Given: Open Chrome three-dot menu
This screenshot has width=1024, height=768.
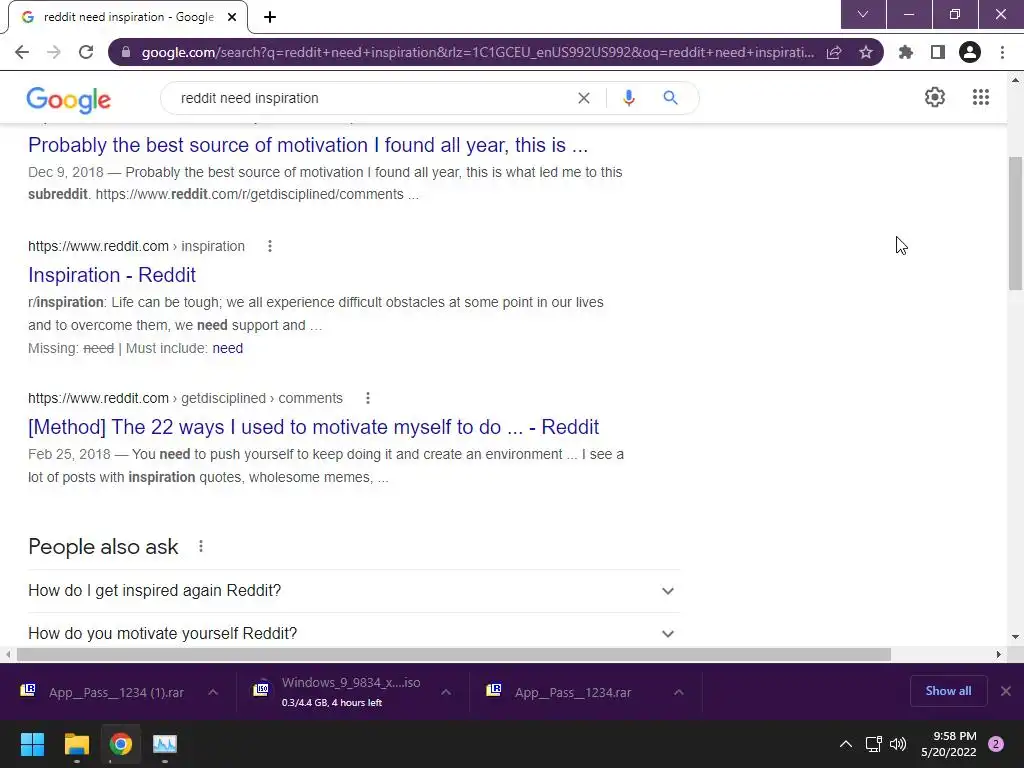Looking at the screenshot, I should pos(1002,52).
